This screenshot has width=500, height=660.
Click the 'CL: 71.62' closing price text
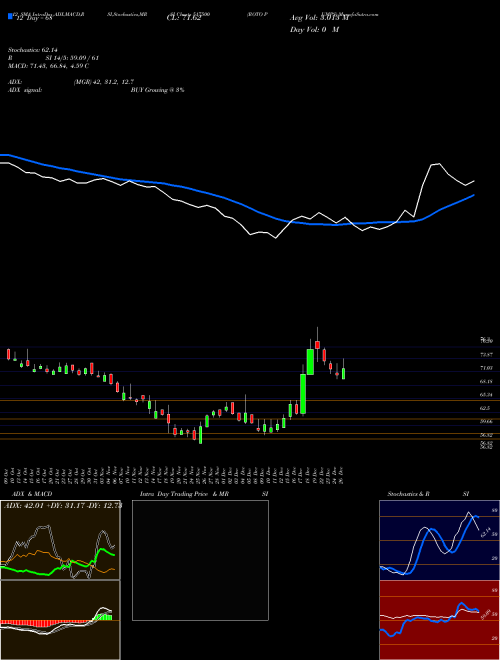point(184,18)
